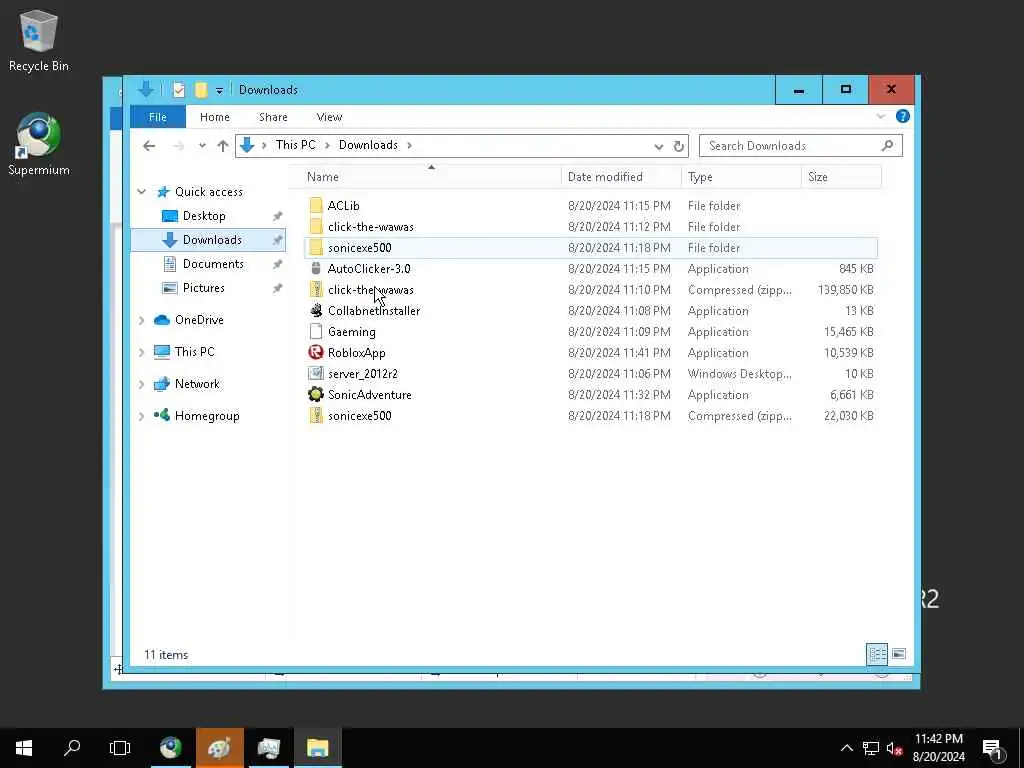Select the Supermium desktop shortcut
The image size is (1024, 768).
pos(39,144)
